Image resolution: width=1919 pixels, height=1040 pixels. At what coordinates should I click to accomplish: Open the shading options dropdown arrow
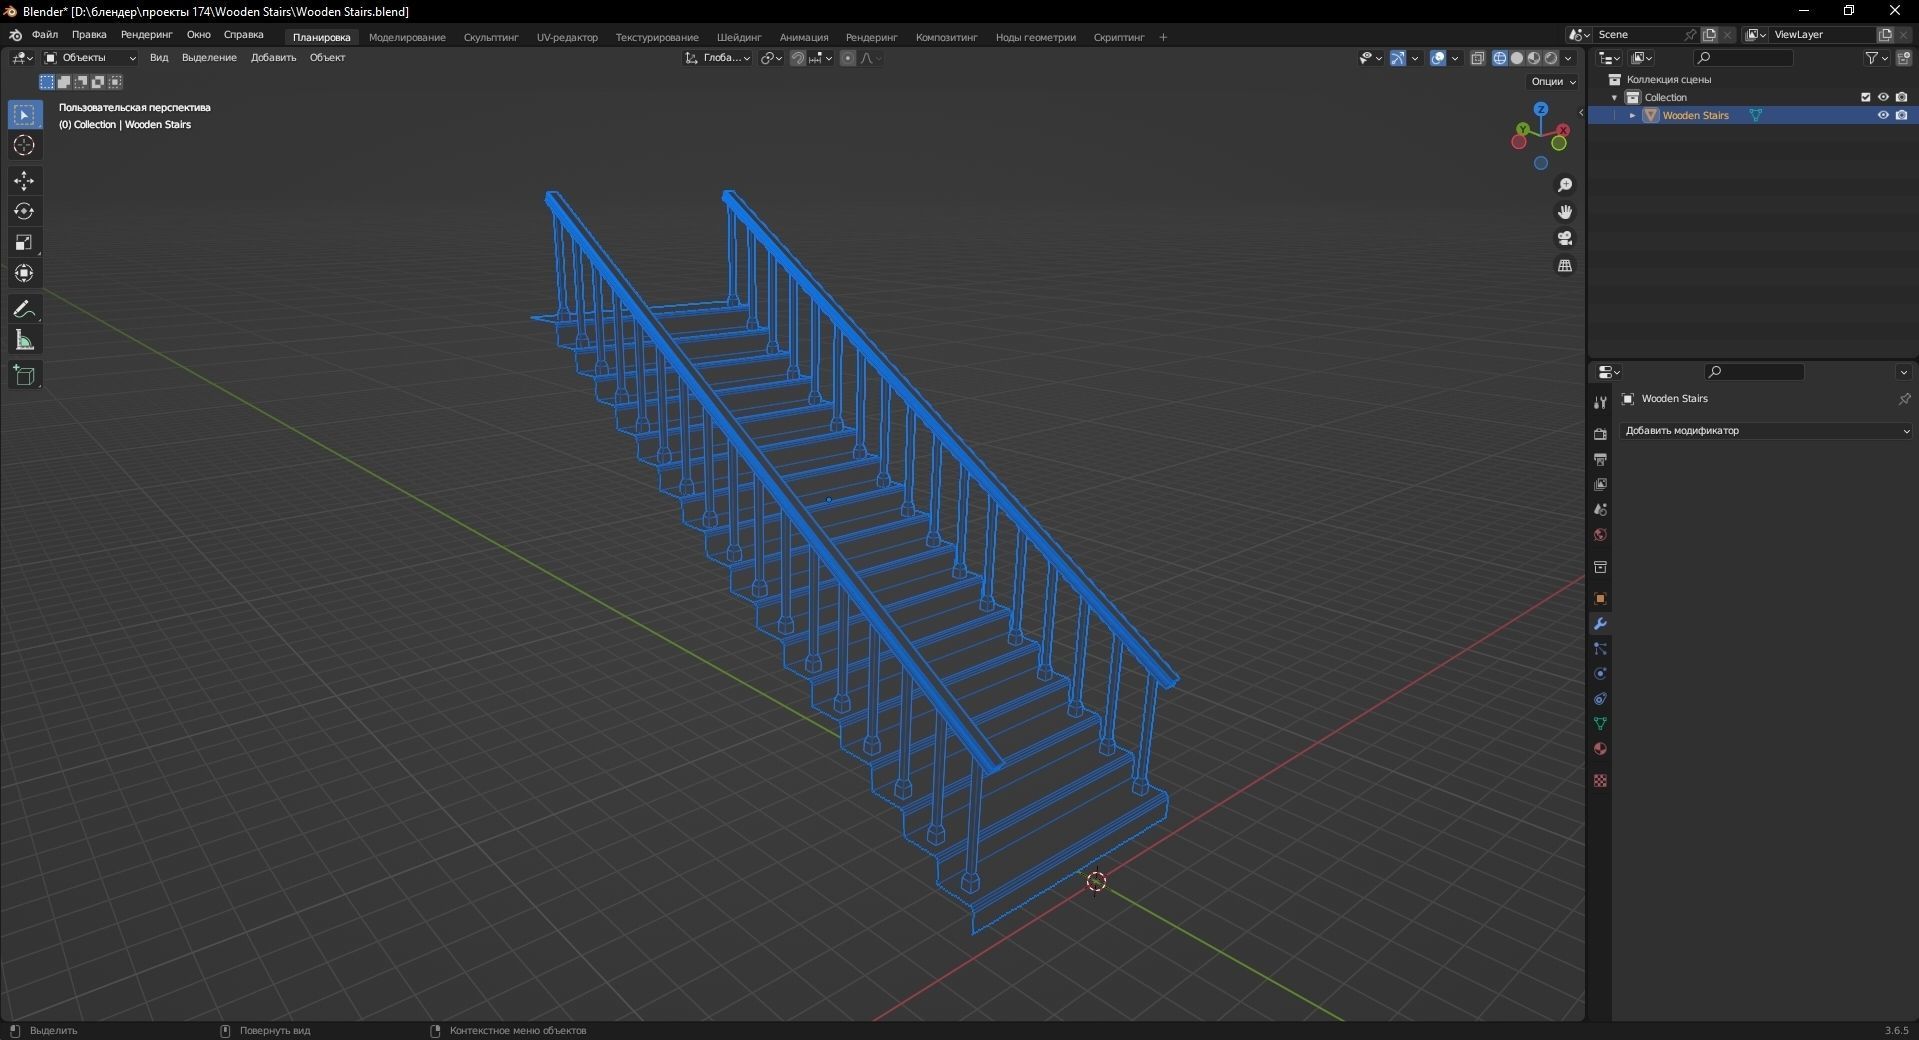(x=1569, y=58)
